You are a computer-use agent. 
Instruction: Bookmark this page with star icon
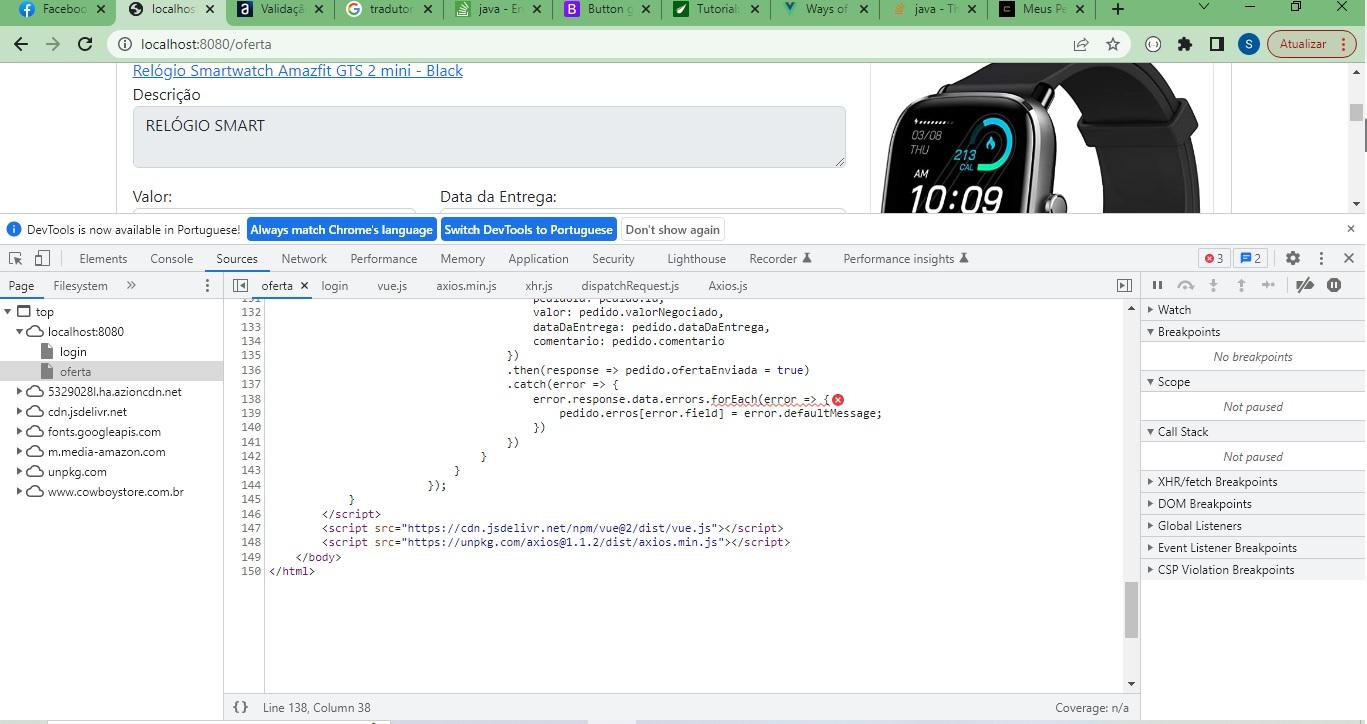(x=1113, y=44)
